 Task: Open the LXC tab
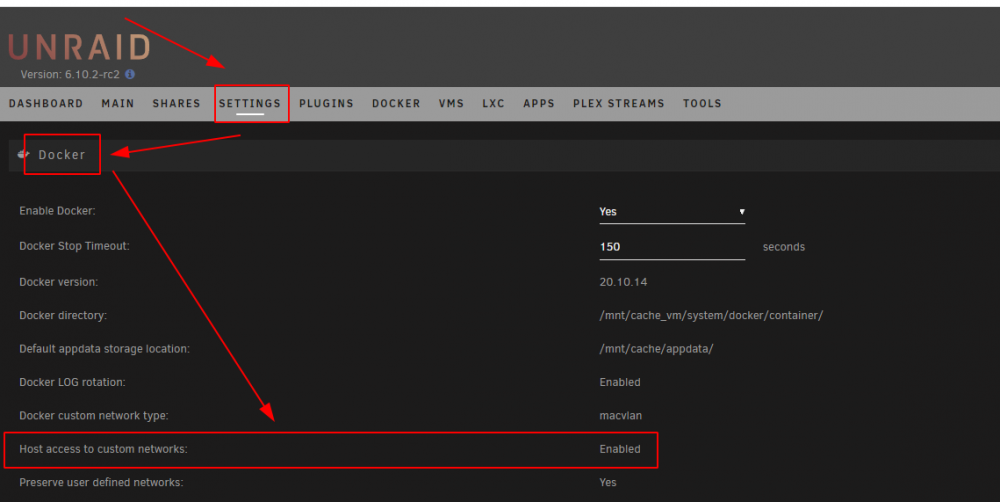pyautogui.click(x=494, y=103)
